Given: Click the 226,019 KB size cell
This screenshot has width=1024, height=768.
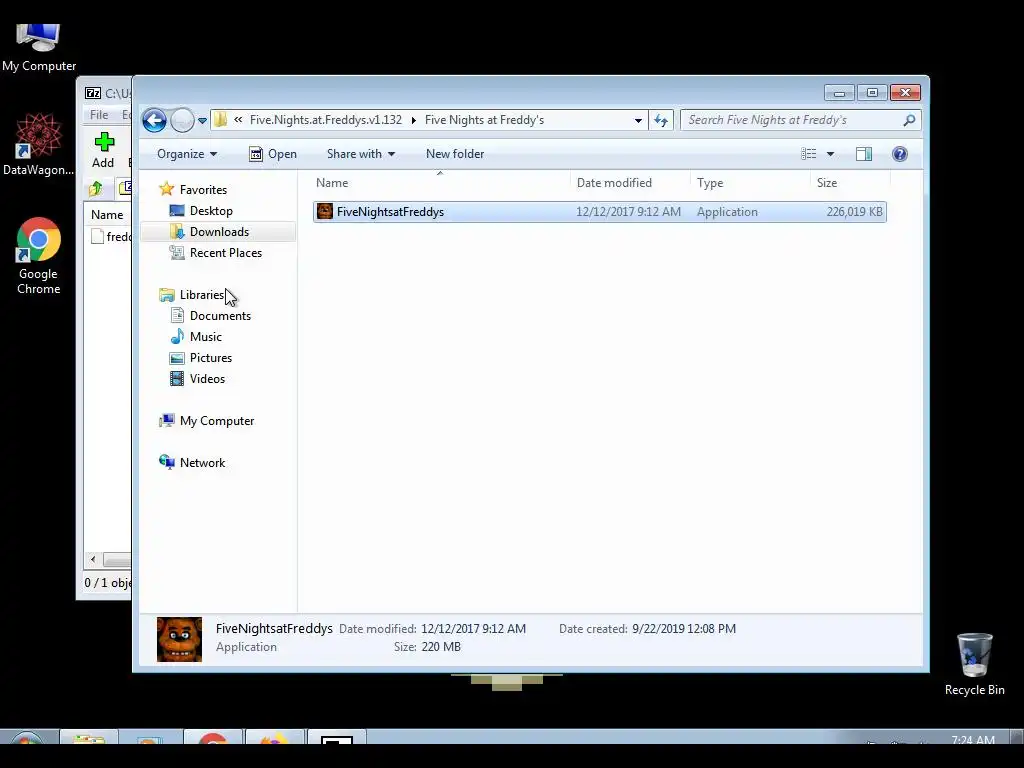Looking at the screenshot, I should click(854, 212).
